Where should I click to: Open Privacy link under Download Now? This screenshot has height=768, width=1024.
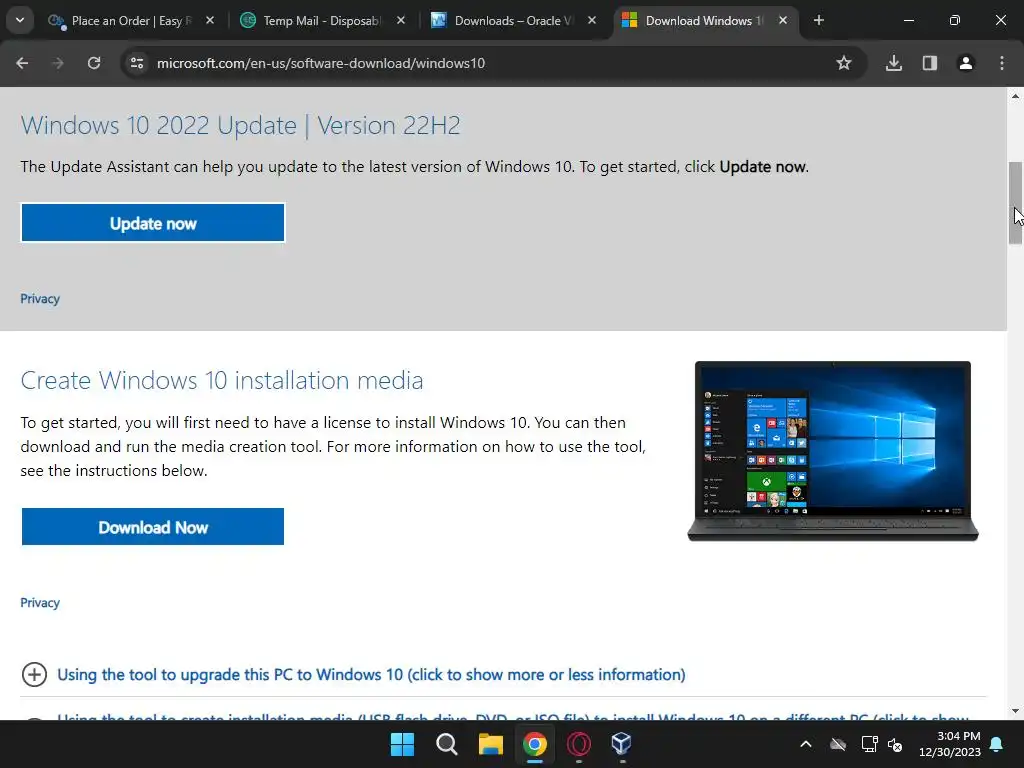(40, 603)
